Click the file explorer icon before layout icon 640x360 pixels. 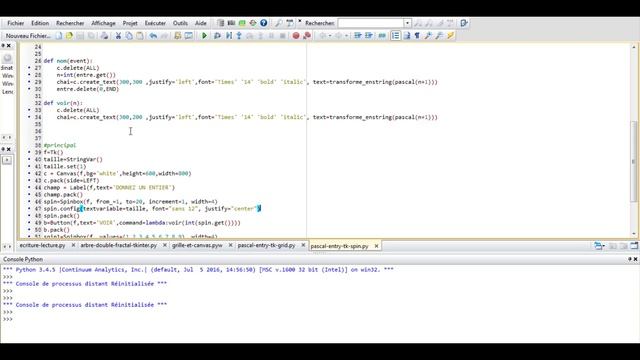(x=178, y=36)
